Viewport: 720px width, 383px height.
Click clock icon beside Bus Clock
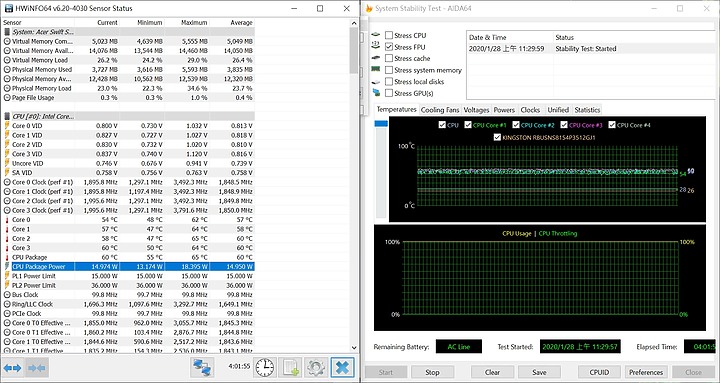[x=7, y=295]
